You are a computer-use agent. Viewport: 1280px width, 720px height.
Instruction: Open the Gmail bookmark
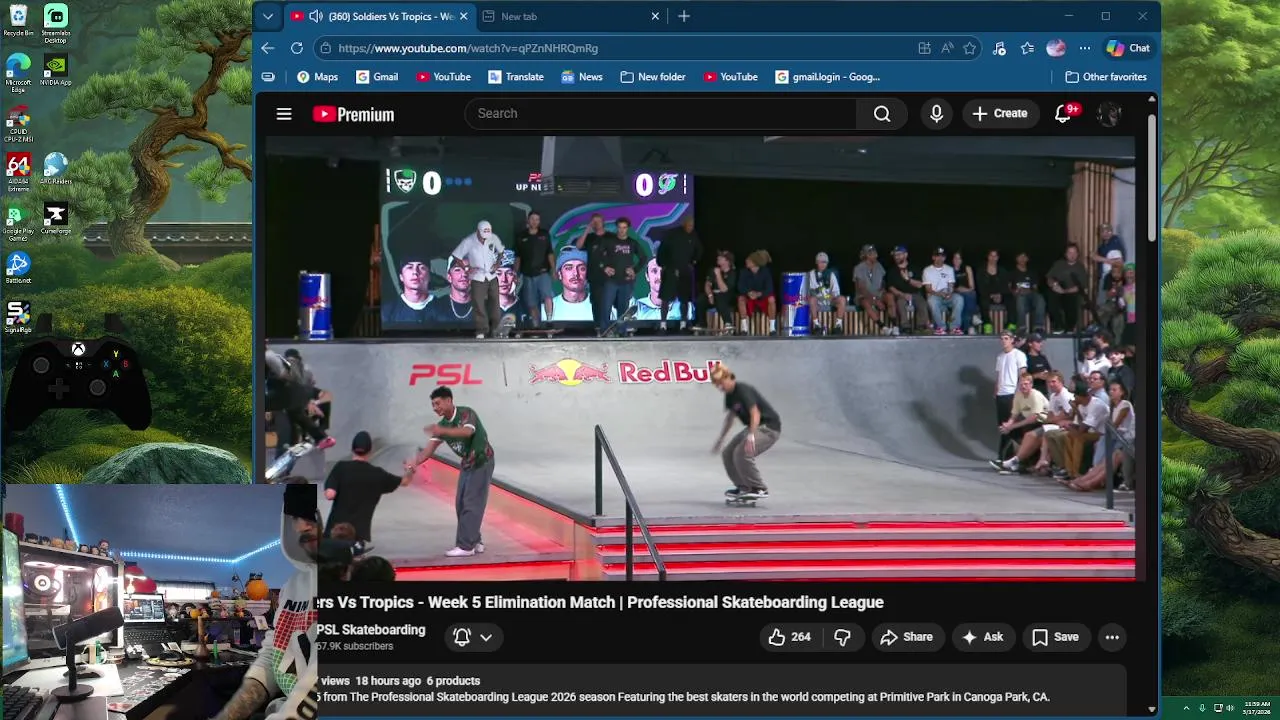click(377, 77)
